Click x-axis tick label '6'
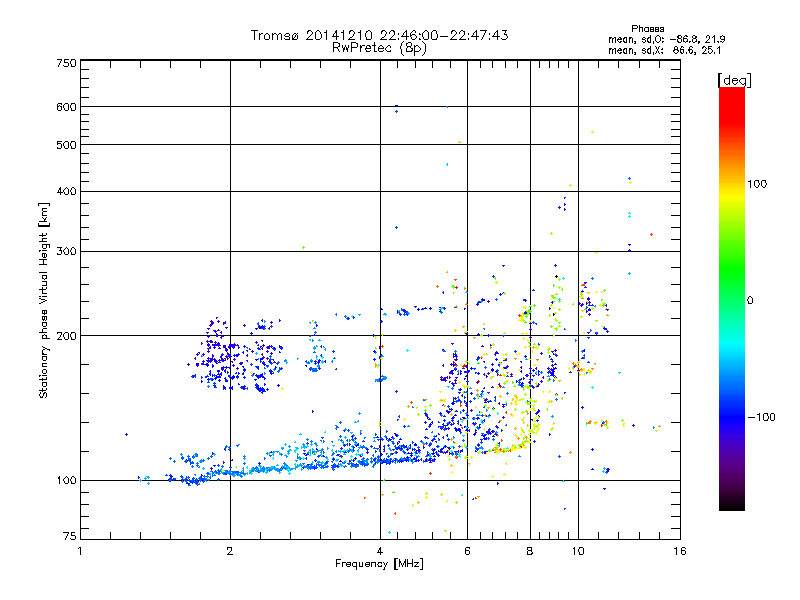Image resolution: width=800 pixels, height=600 pixels. pyautogui.click(x=467, y=551)
